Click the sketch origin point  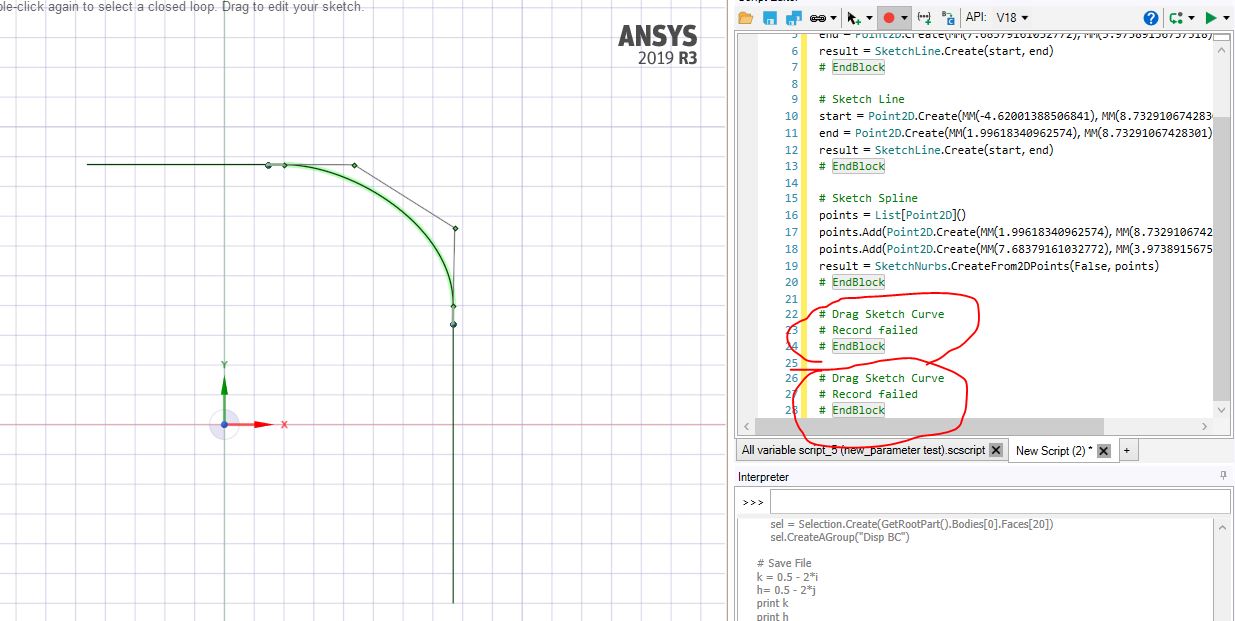[x=224, y=424]
